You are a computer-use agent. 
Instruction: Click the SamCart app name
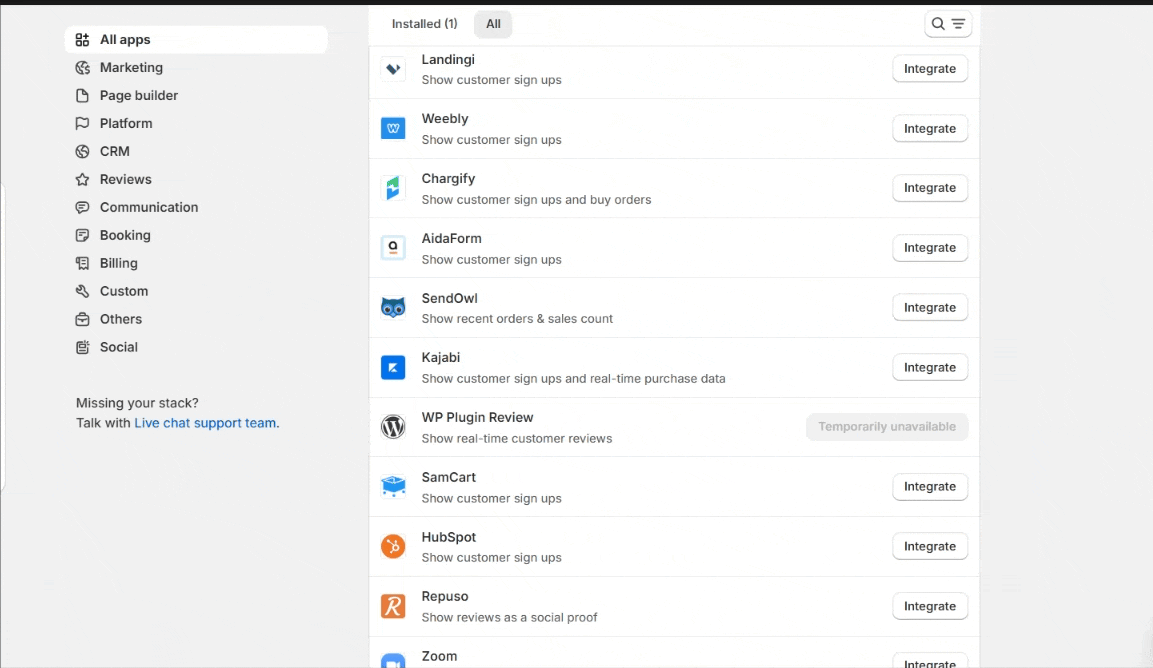tap(449, 477)
